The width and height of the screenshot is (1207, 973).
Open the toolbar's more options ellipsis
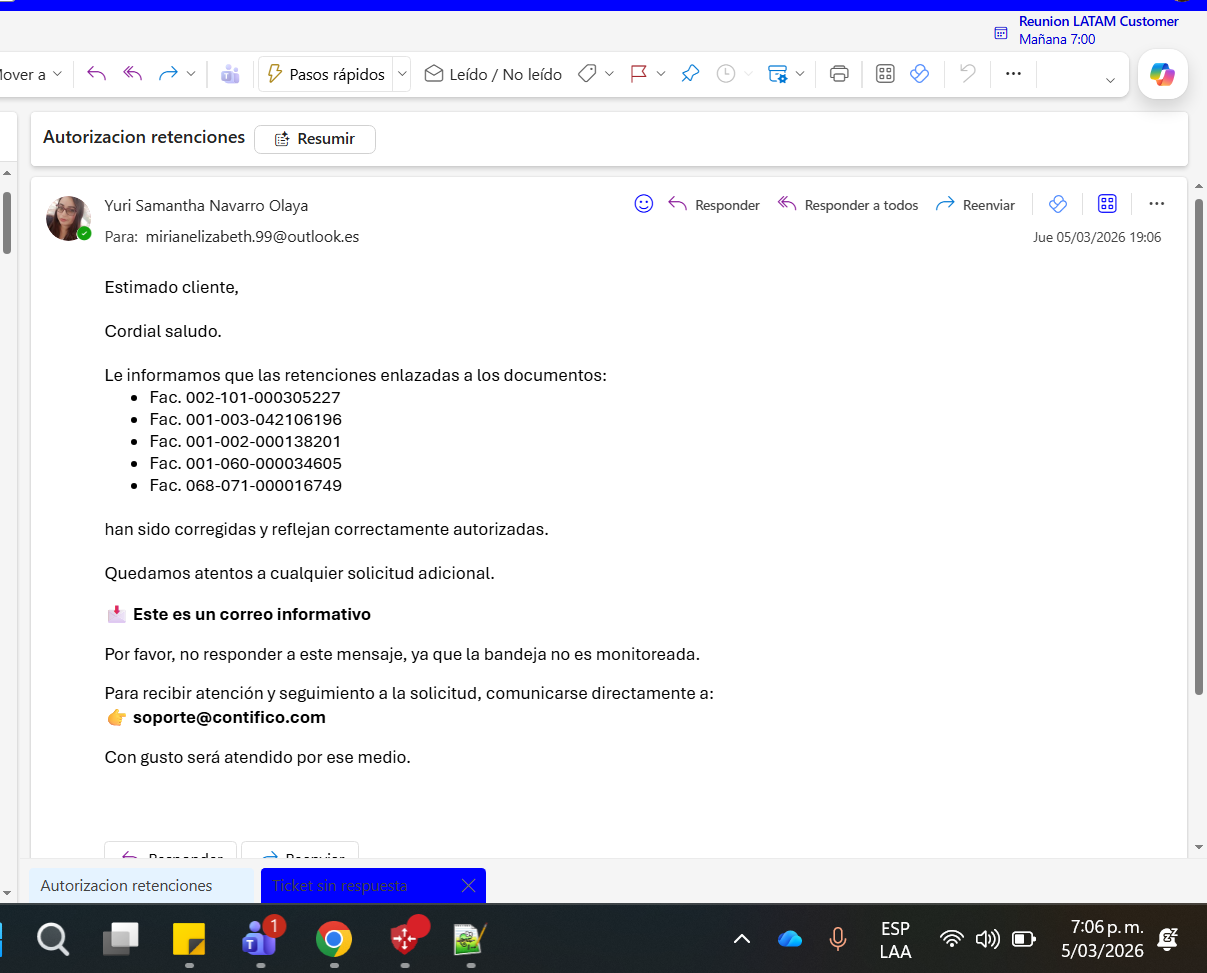pos(1013,74)
